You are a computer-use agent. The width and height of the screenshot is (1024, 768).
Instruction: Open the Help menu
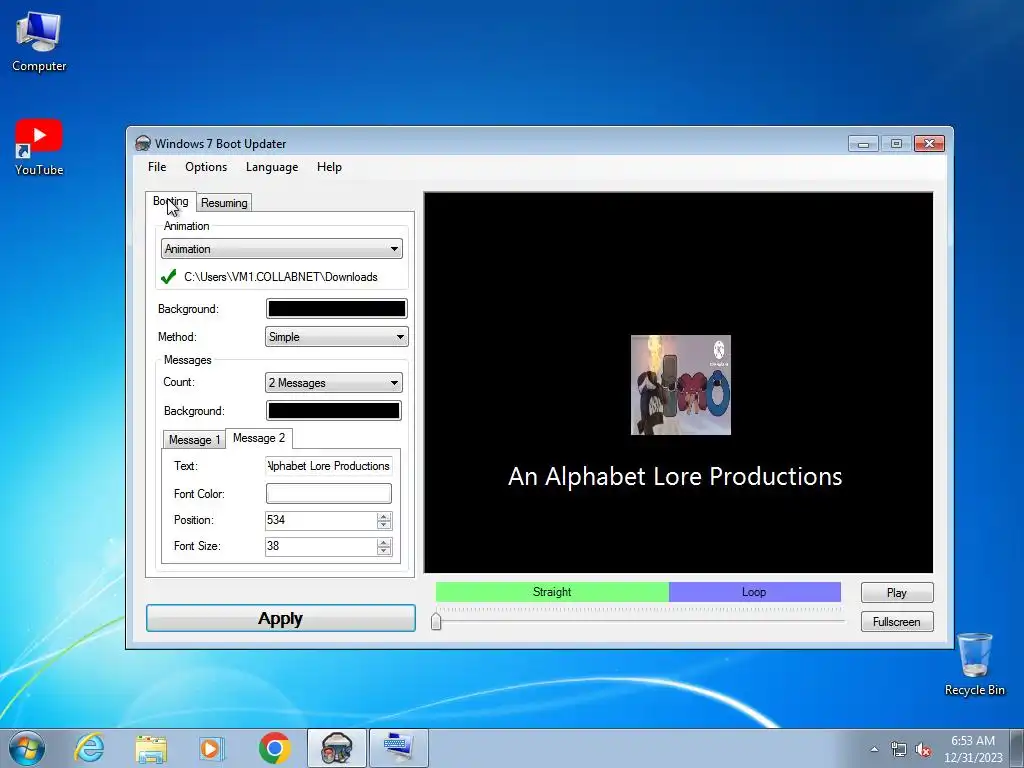pyautogui.click(x=329, y=167)
